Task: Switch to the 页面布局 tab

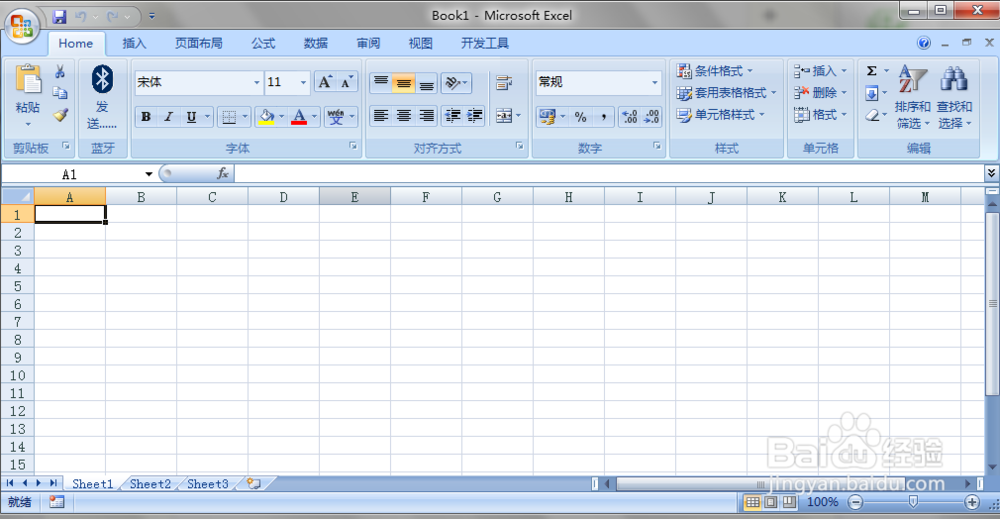Action: pyautogui.click(x=198, y=43)
